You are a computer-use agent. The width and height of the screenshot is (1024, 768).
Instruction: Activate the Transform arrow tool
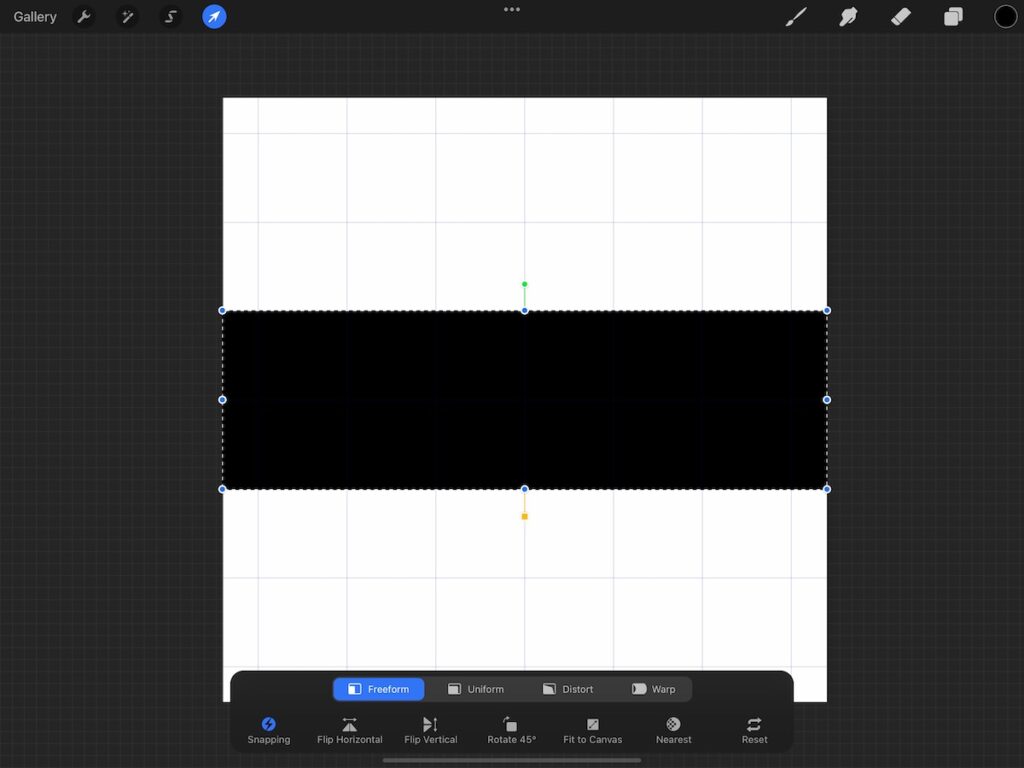point(214,16)
